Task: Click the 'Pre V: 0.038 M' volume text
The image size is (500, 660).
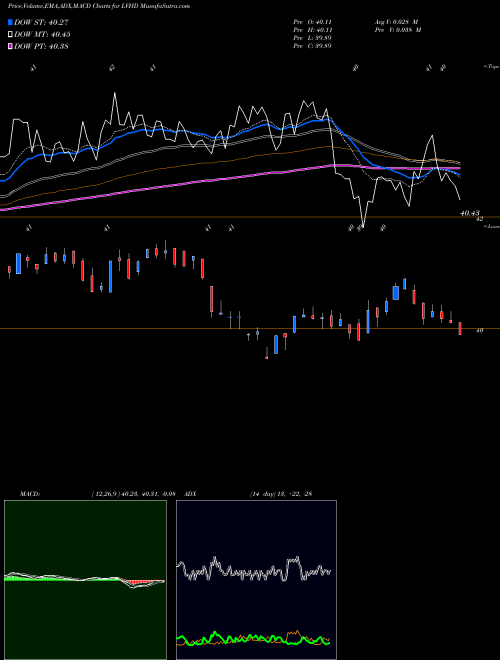Action: [398, 30]
